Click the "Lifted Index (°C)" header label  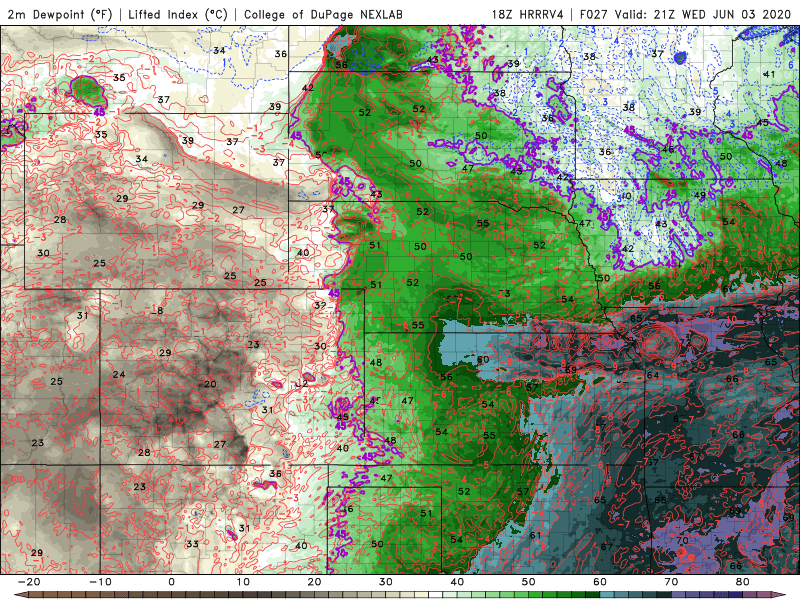[178, 14]
